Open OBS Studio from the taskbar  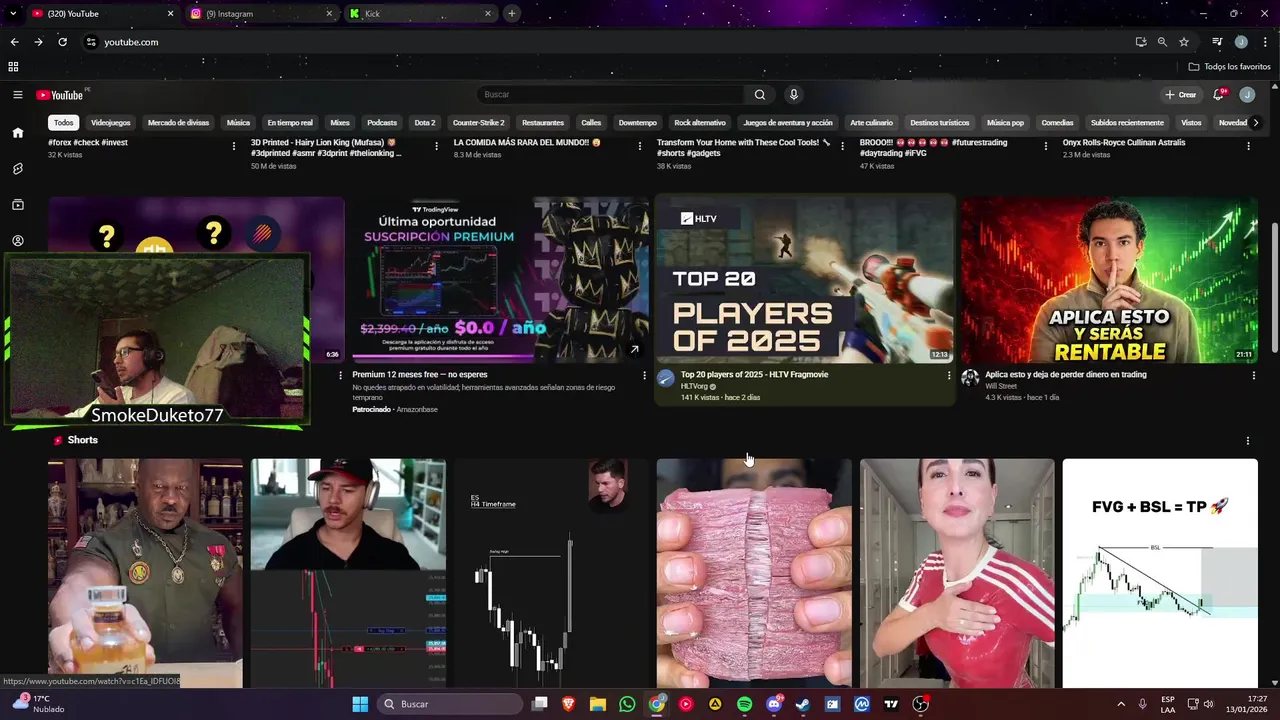click(x=921, y=704)
